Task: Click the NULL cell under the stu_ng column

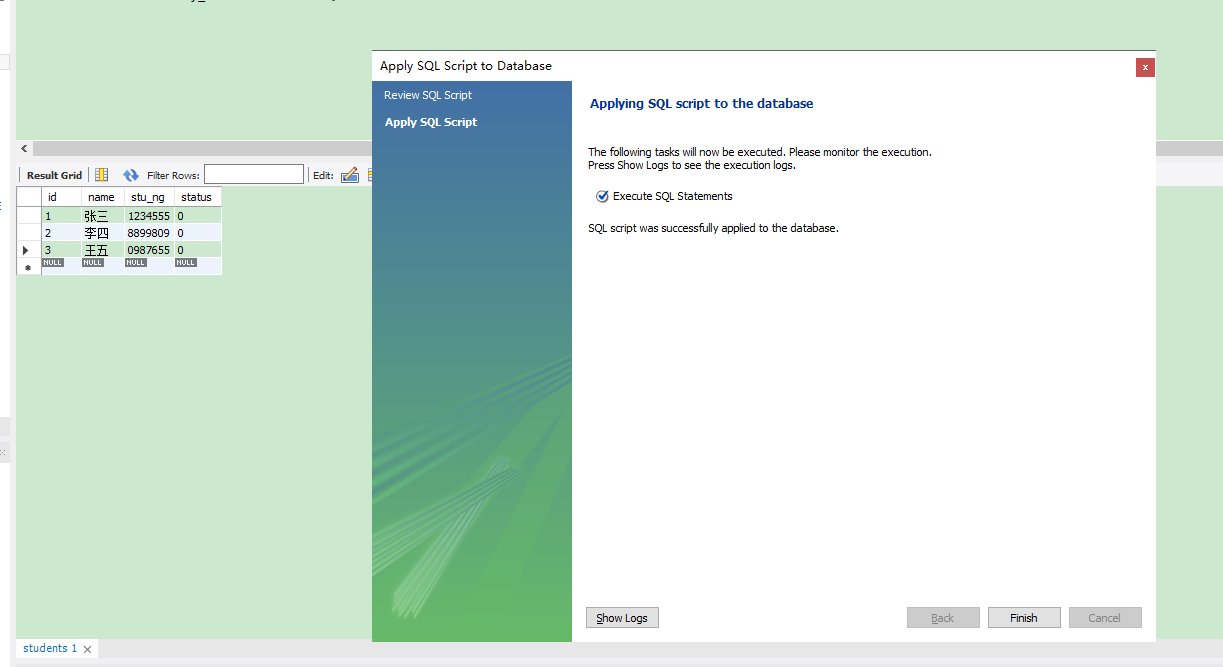Action: coord(148,266)
